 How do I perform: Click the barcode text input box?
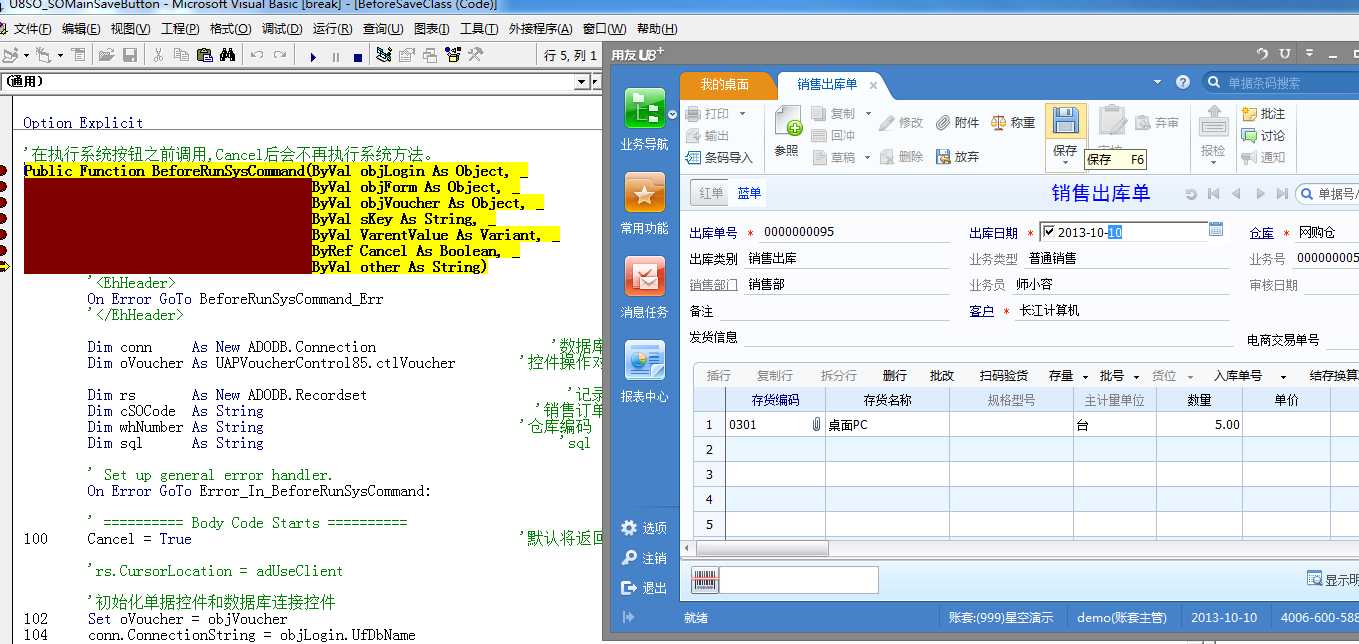click(798, 579)
